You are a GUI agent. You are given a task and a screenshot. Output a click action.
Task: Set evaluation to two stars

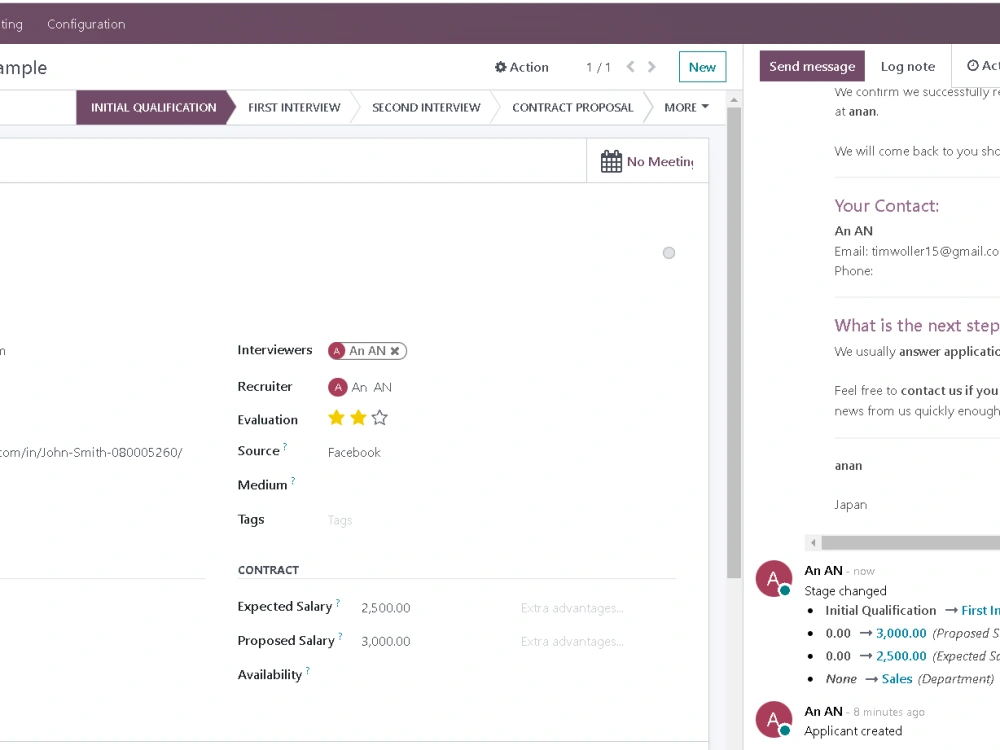(358, 418)
